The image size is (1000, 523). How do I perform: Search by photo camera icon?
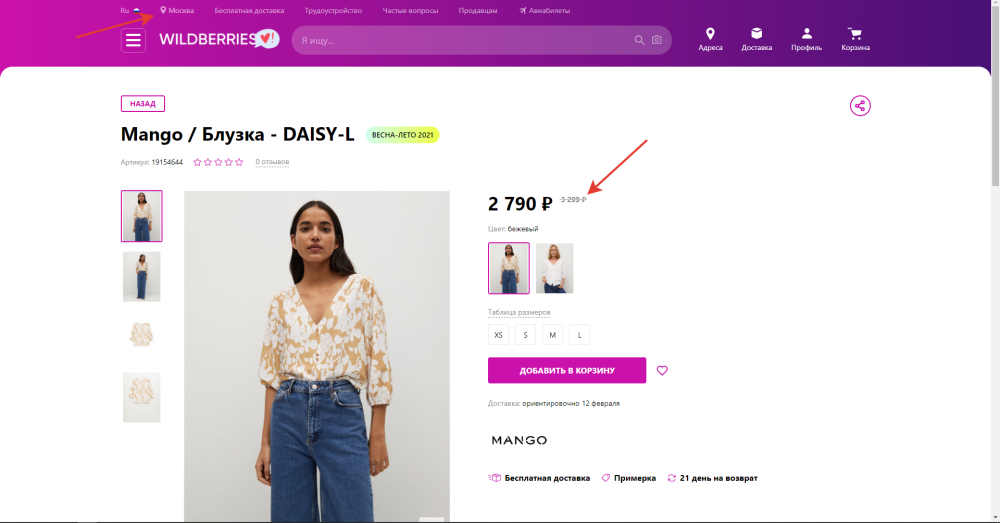pos(657,40)
